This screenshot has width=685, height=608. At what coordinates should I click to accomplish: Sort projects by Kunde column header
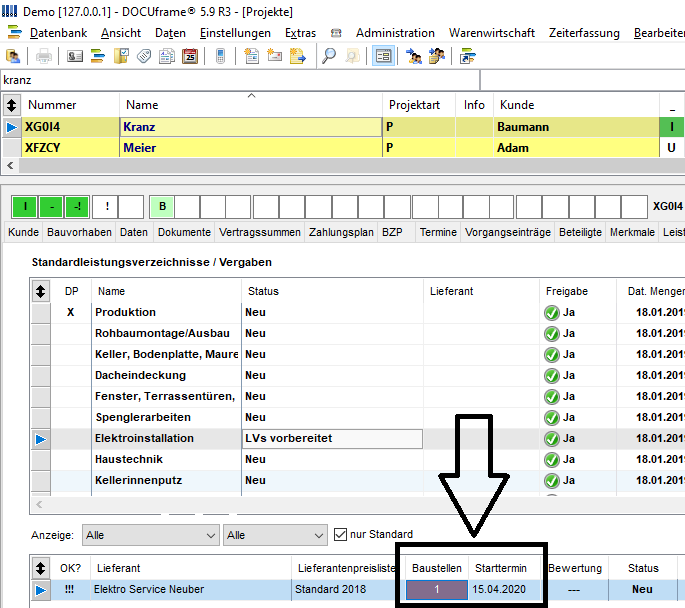pos(577,105)
